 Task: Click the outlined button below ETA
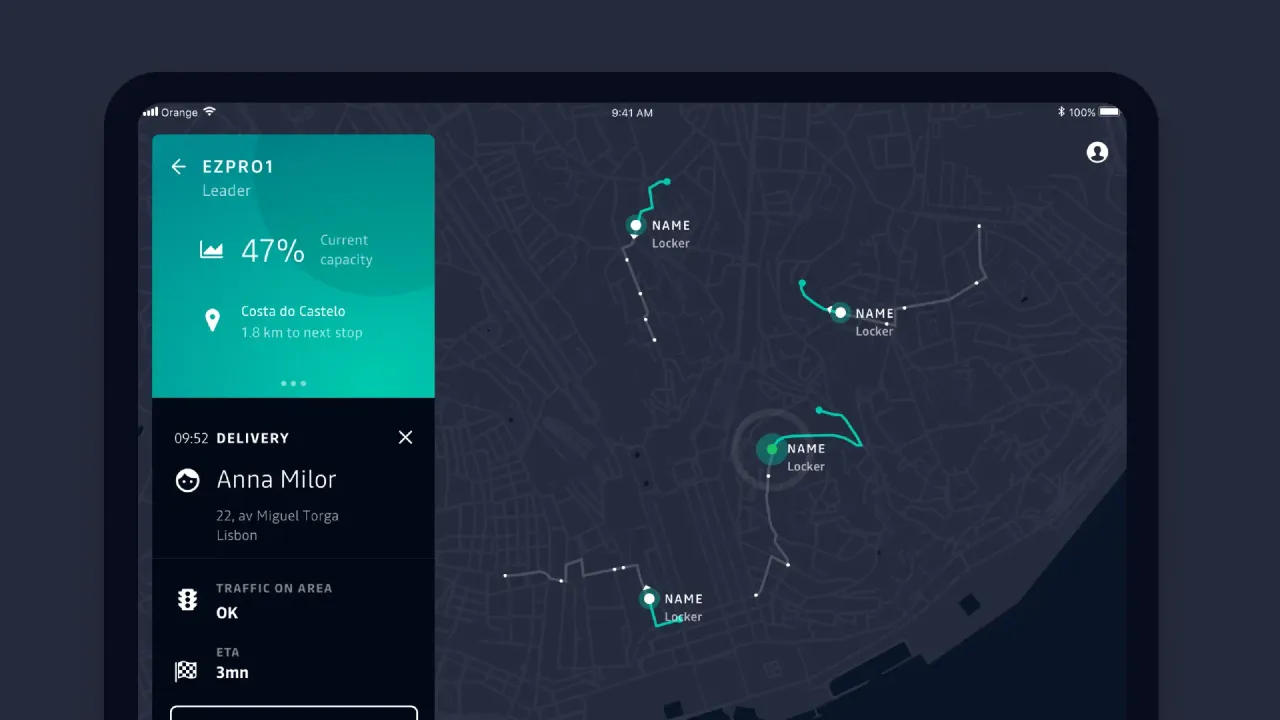tap(293, 712)
